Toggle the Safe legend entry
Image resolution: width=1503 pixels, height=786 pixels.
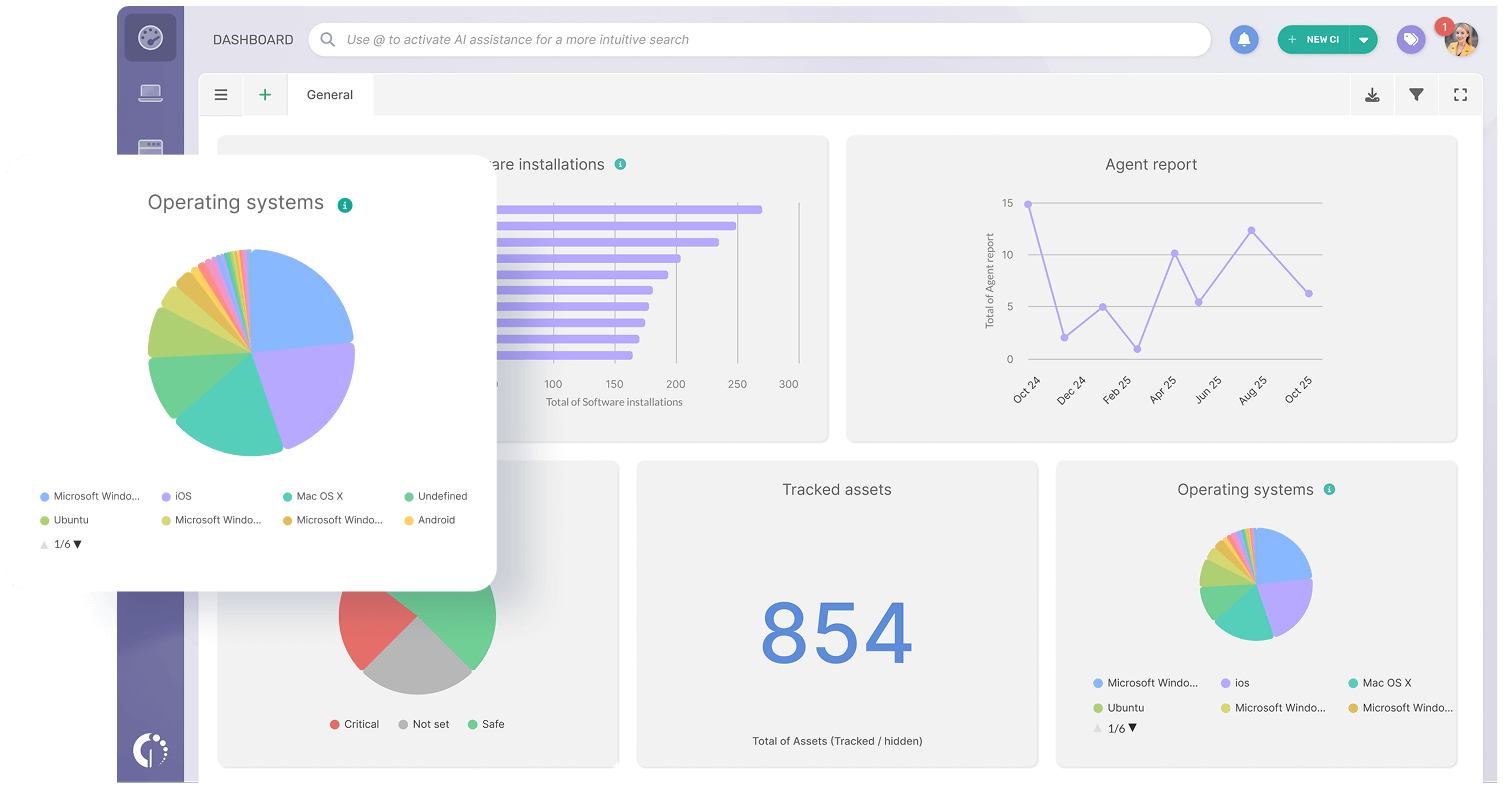(486, 724)
